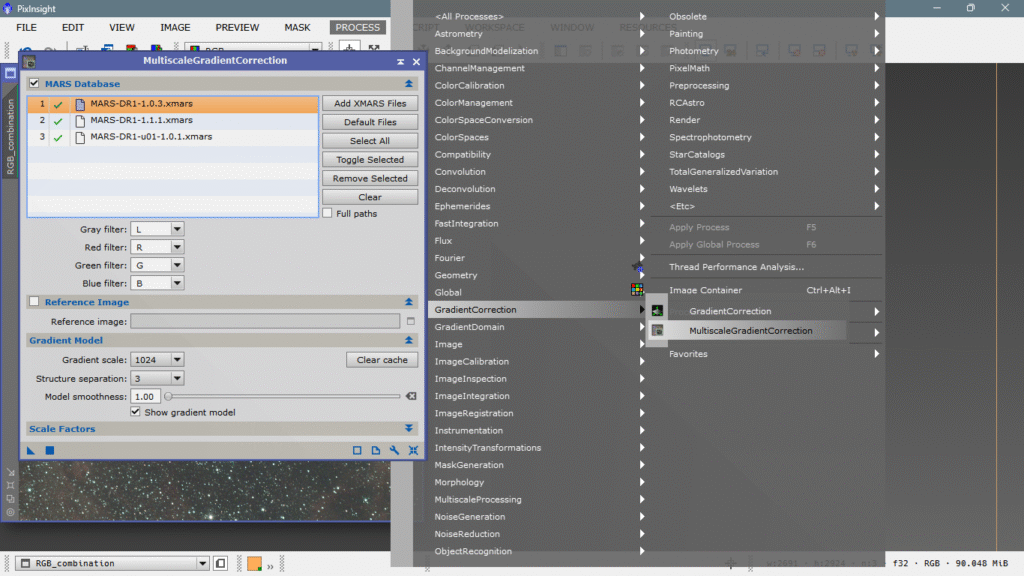Click the New Instance triangle icon

31,450
